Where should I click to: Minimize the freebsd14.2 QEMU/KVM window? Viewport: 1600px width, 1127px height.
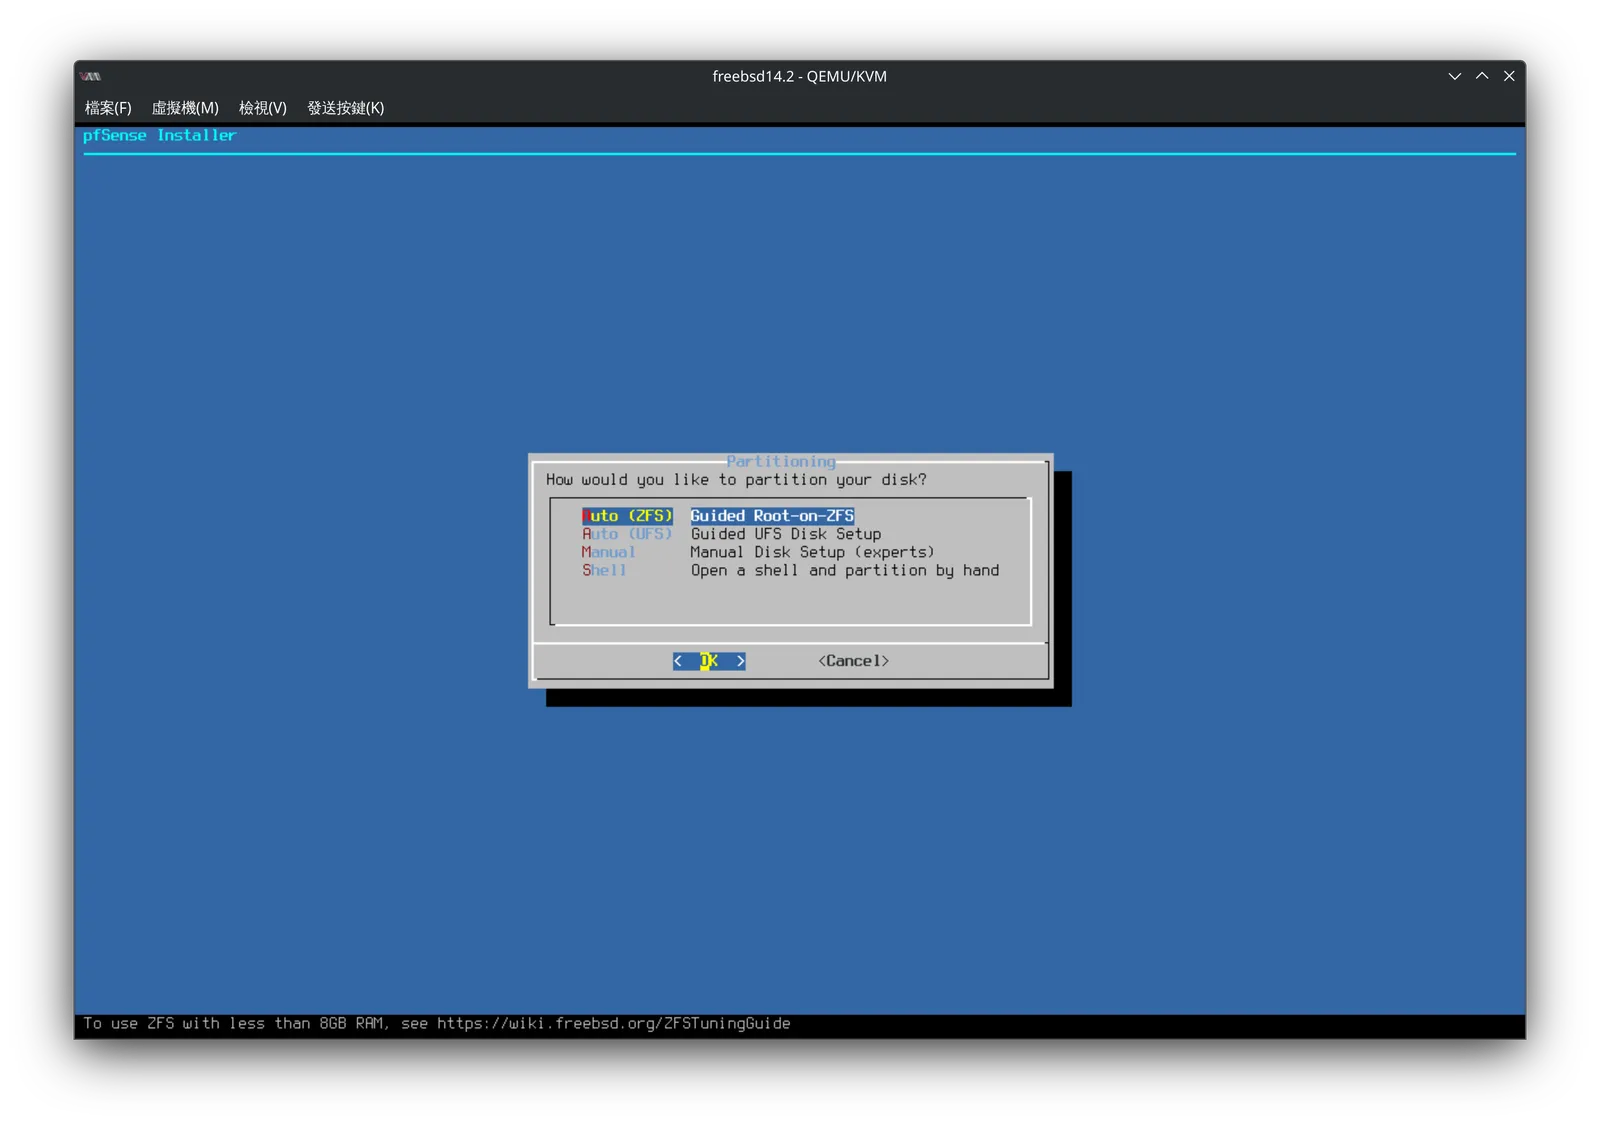[1455, 76]
